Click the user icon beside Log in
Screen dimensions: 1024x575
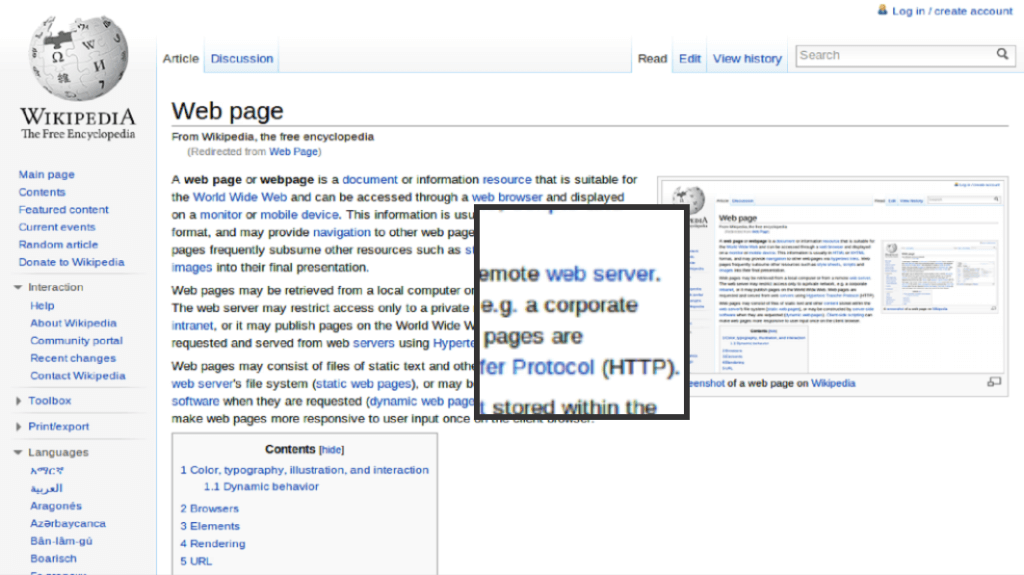(882, 10)
